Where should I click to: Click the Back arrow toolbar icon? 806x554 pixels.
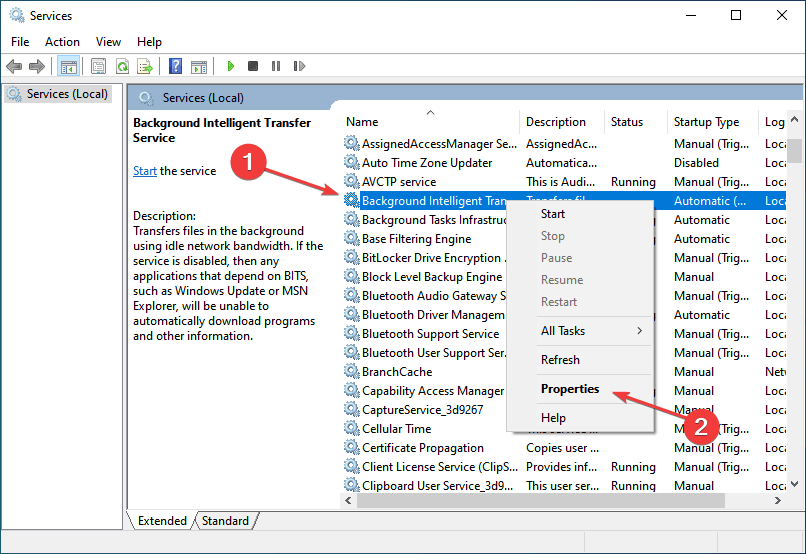point(14,66)
